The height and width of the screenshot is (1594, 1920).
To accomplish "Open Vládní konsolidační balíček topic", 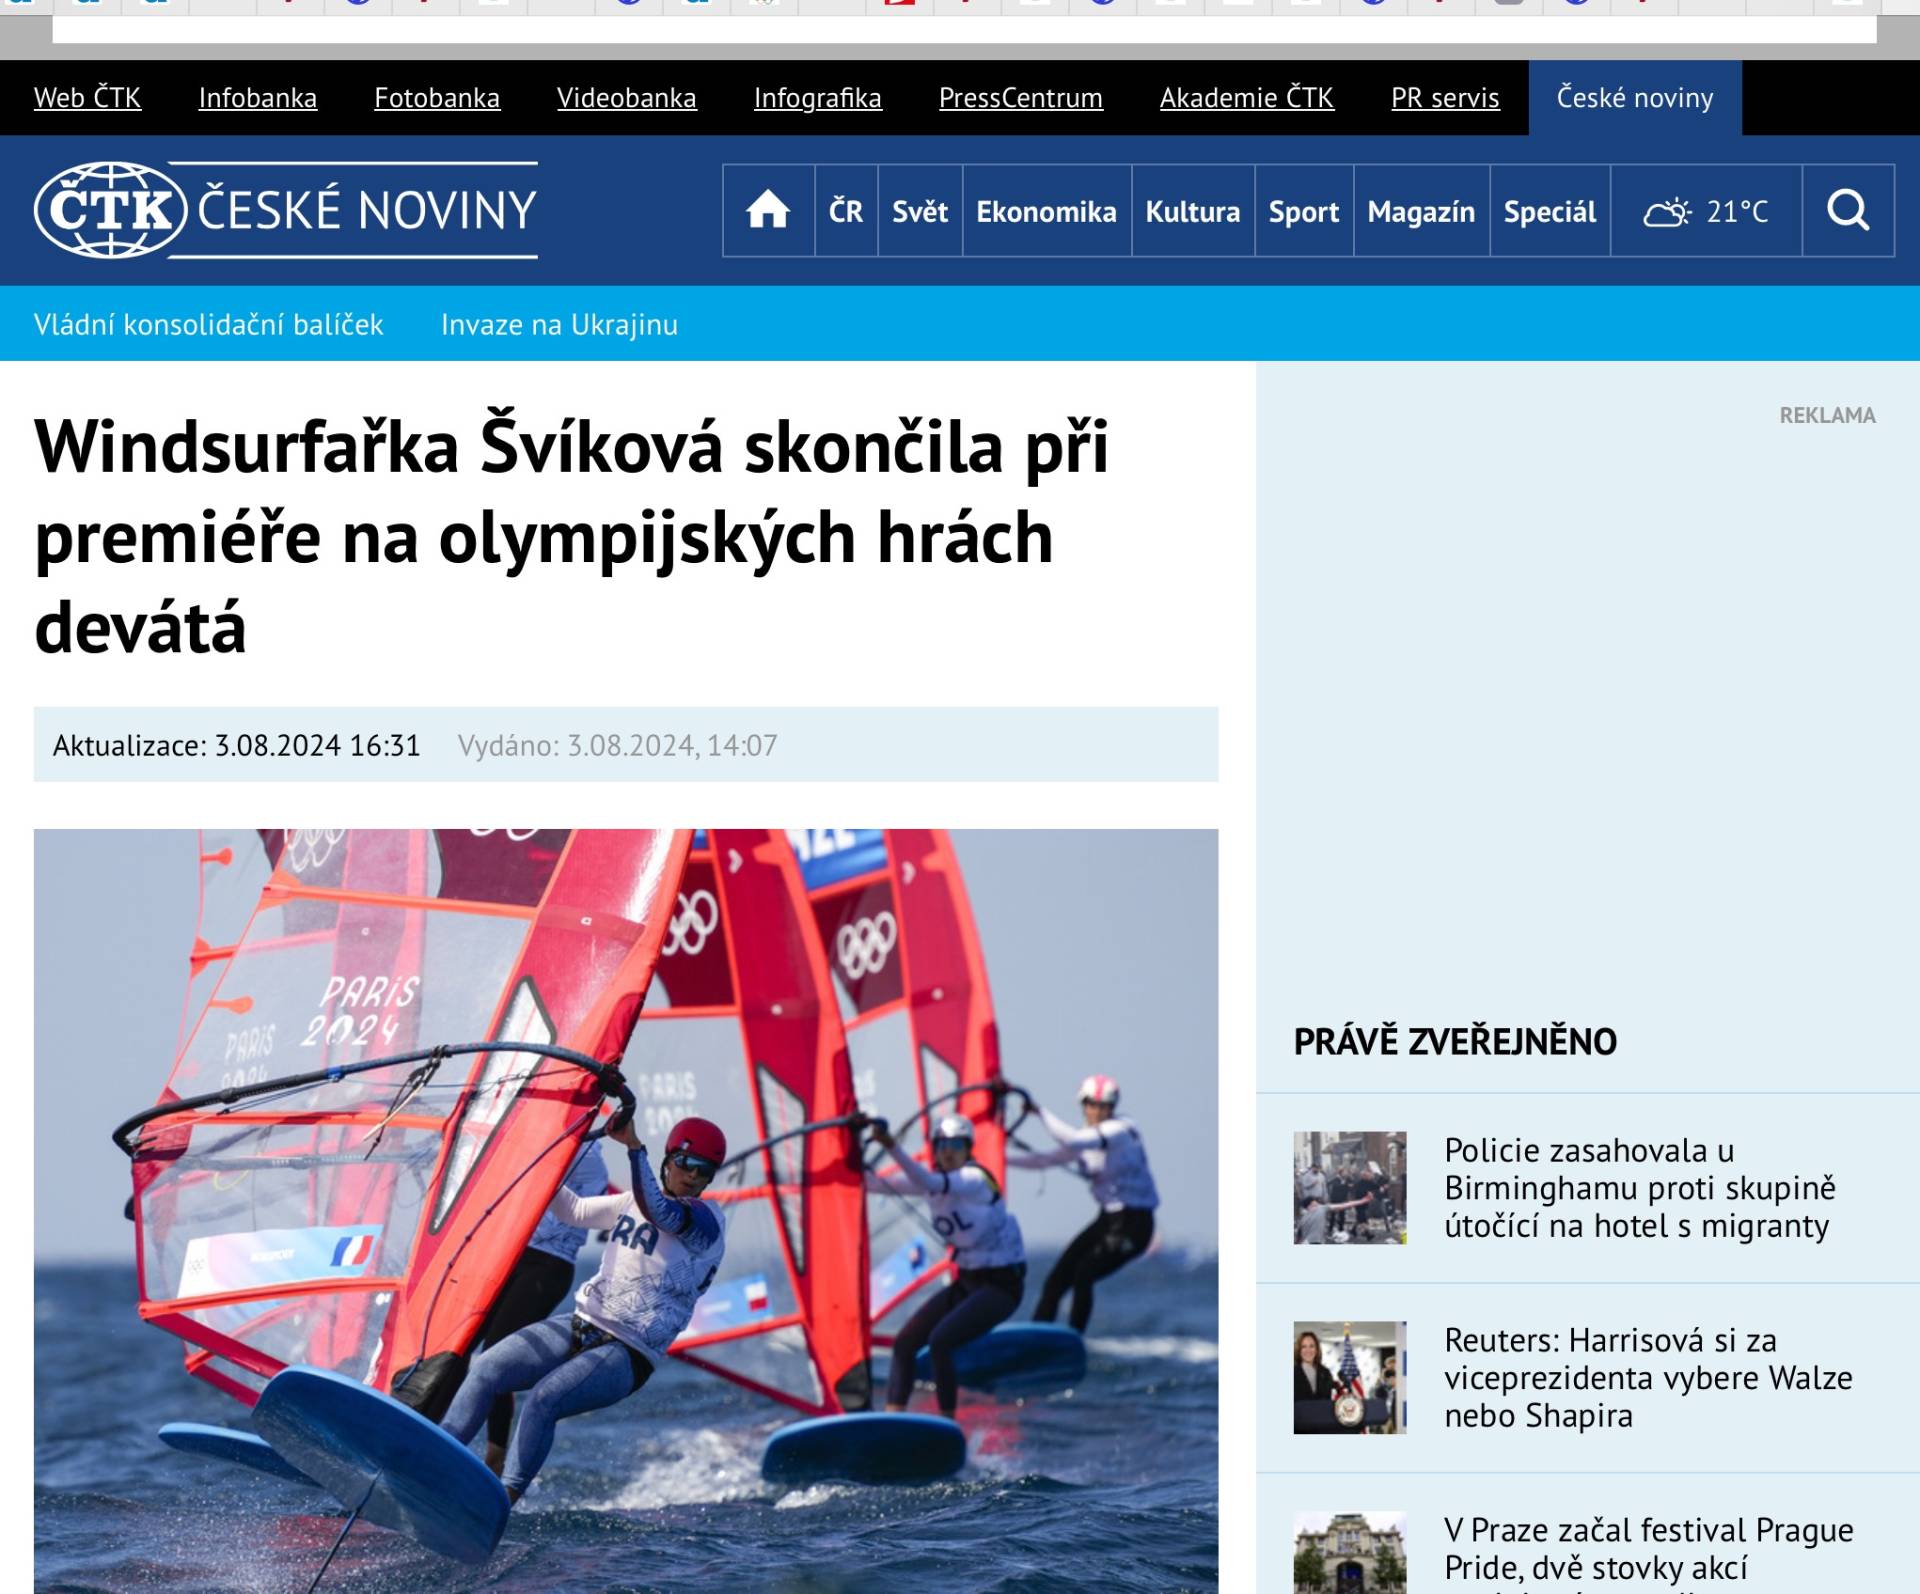I will click(x=208, y=325).
